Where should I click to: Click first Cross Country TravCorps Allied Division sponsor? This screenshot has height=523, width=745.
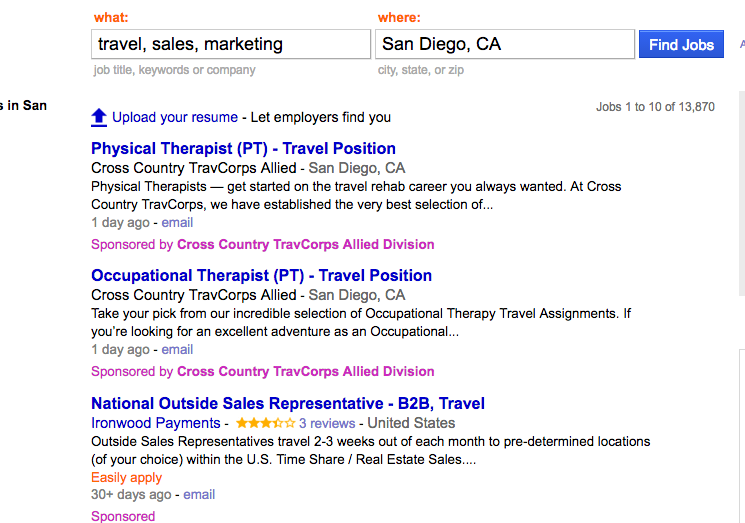point(306,244)
